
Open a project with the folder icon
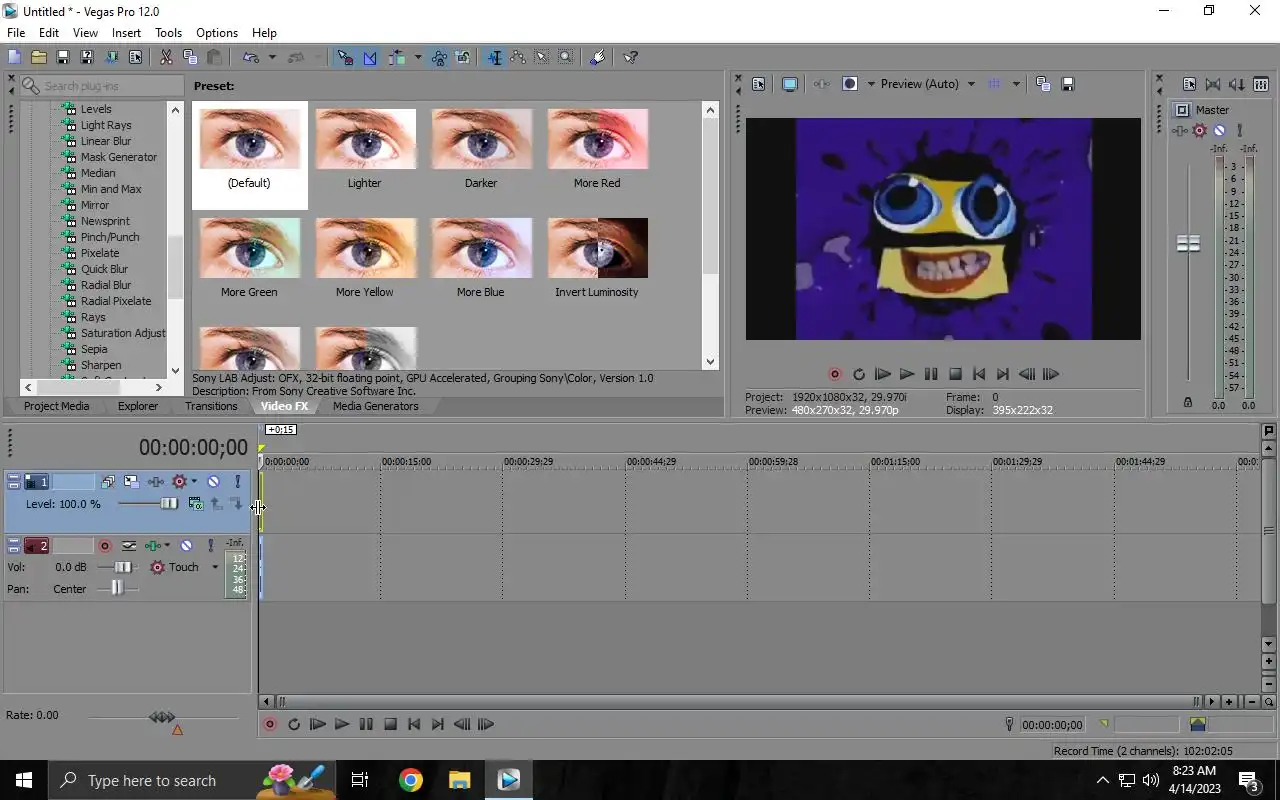(x=38, y=58)
